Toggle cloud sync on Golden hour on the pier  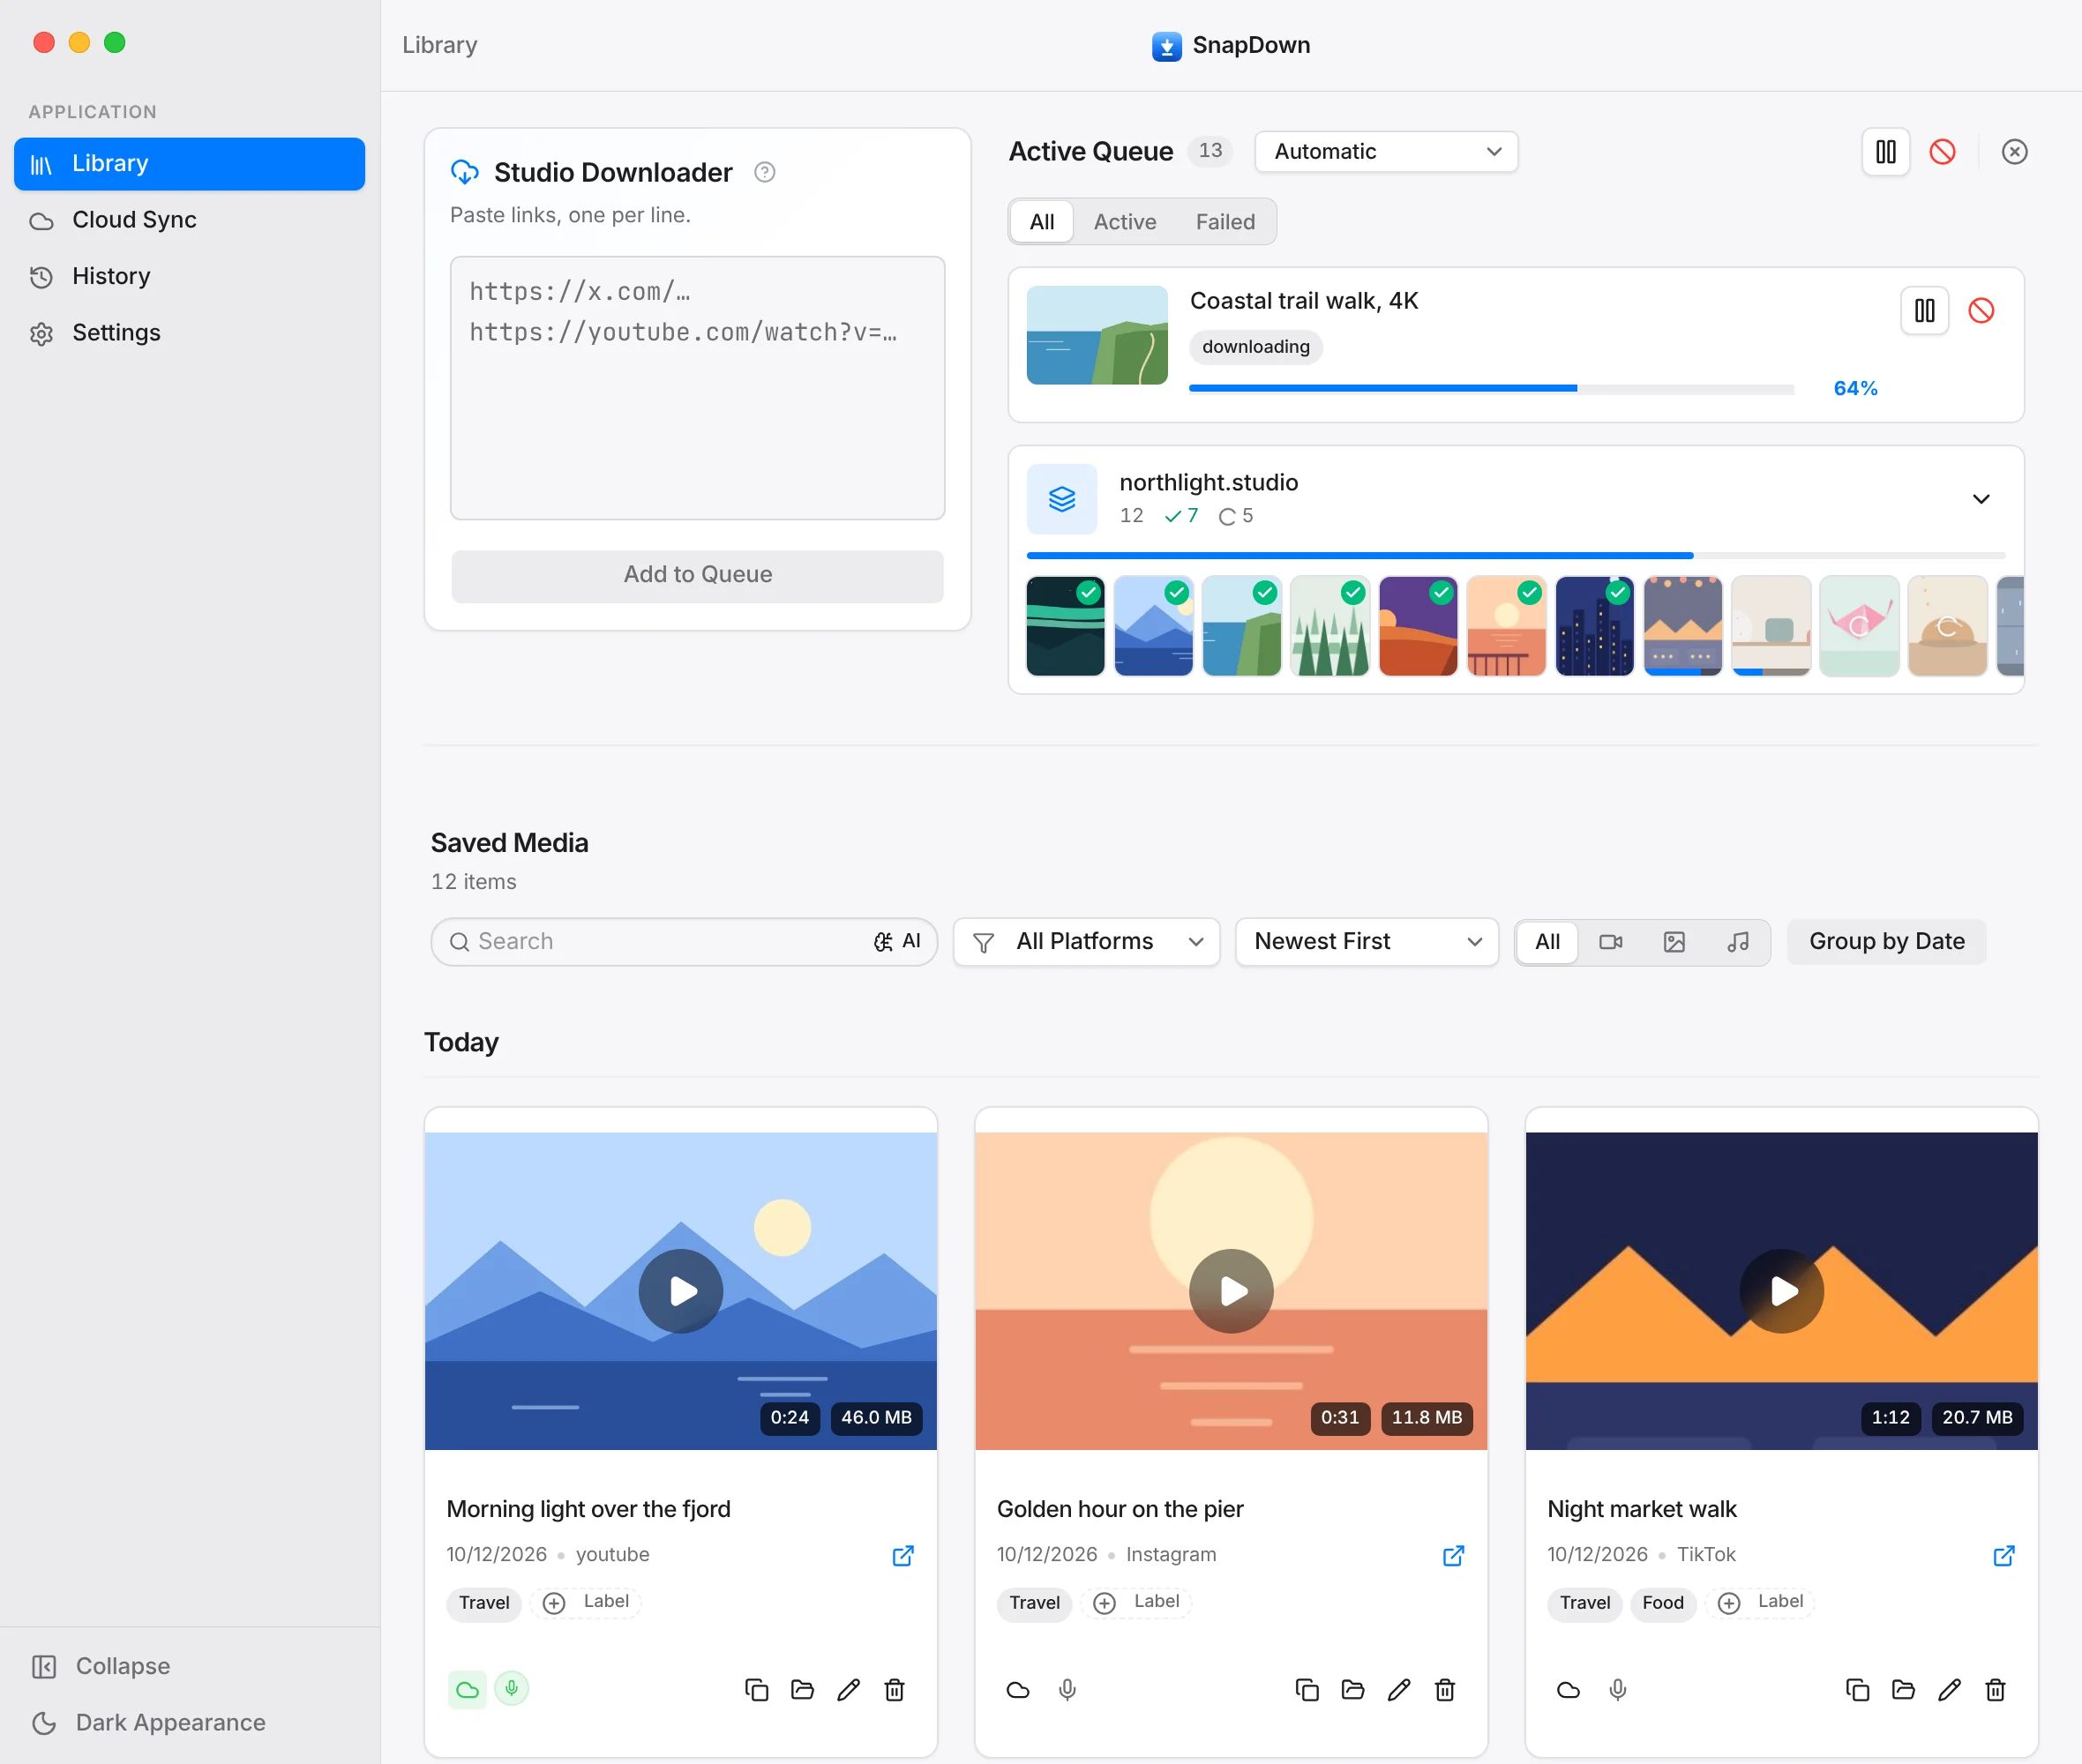point(1018,1690)
